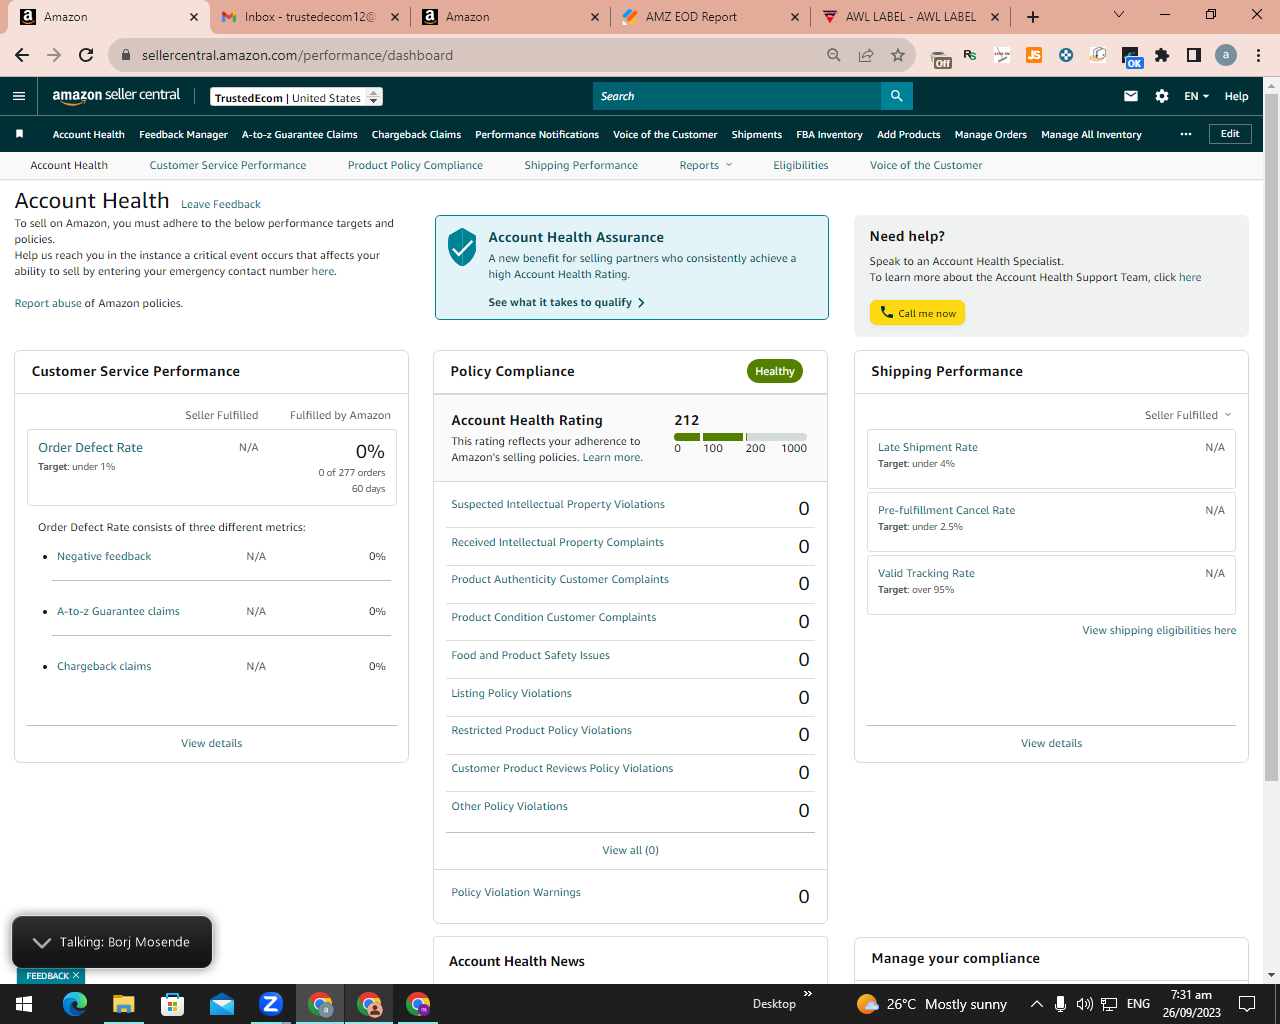Open Eligibilities subnav tab
The height and width of the screenshot is (1024, 1280).
[801, 165]
